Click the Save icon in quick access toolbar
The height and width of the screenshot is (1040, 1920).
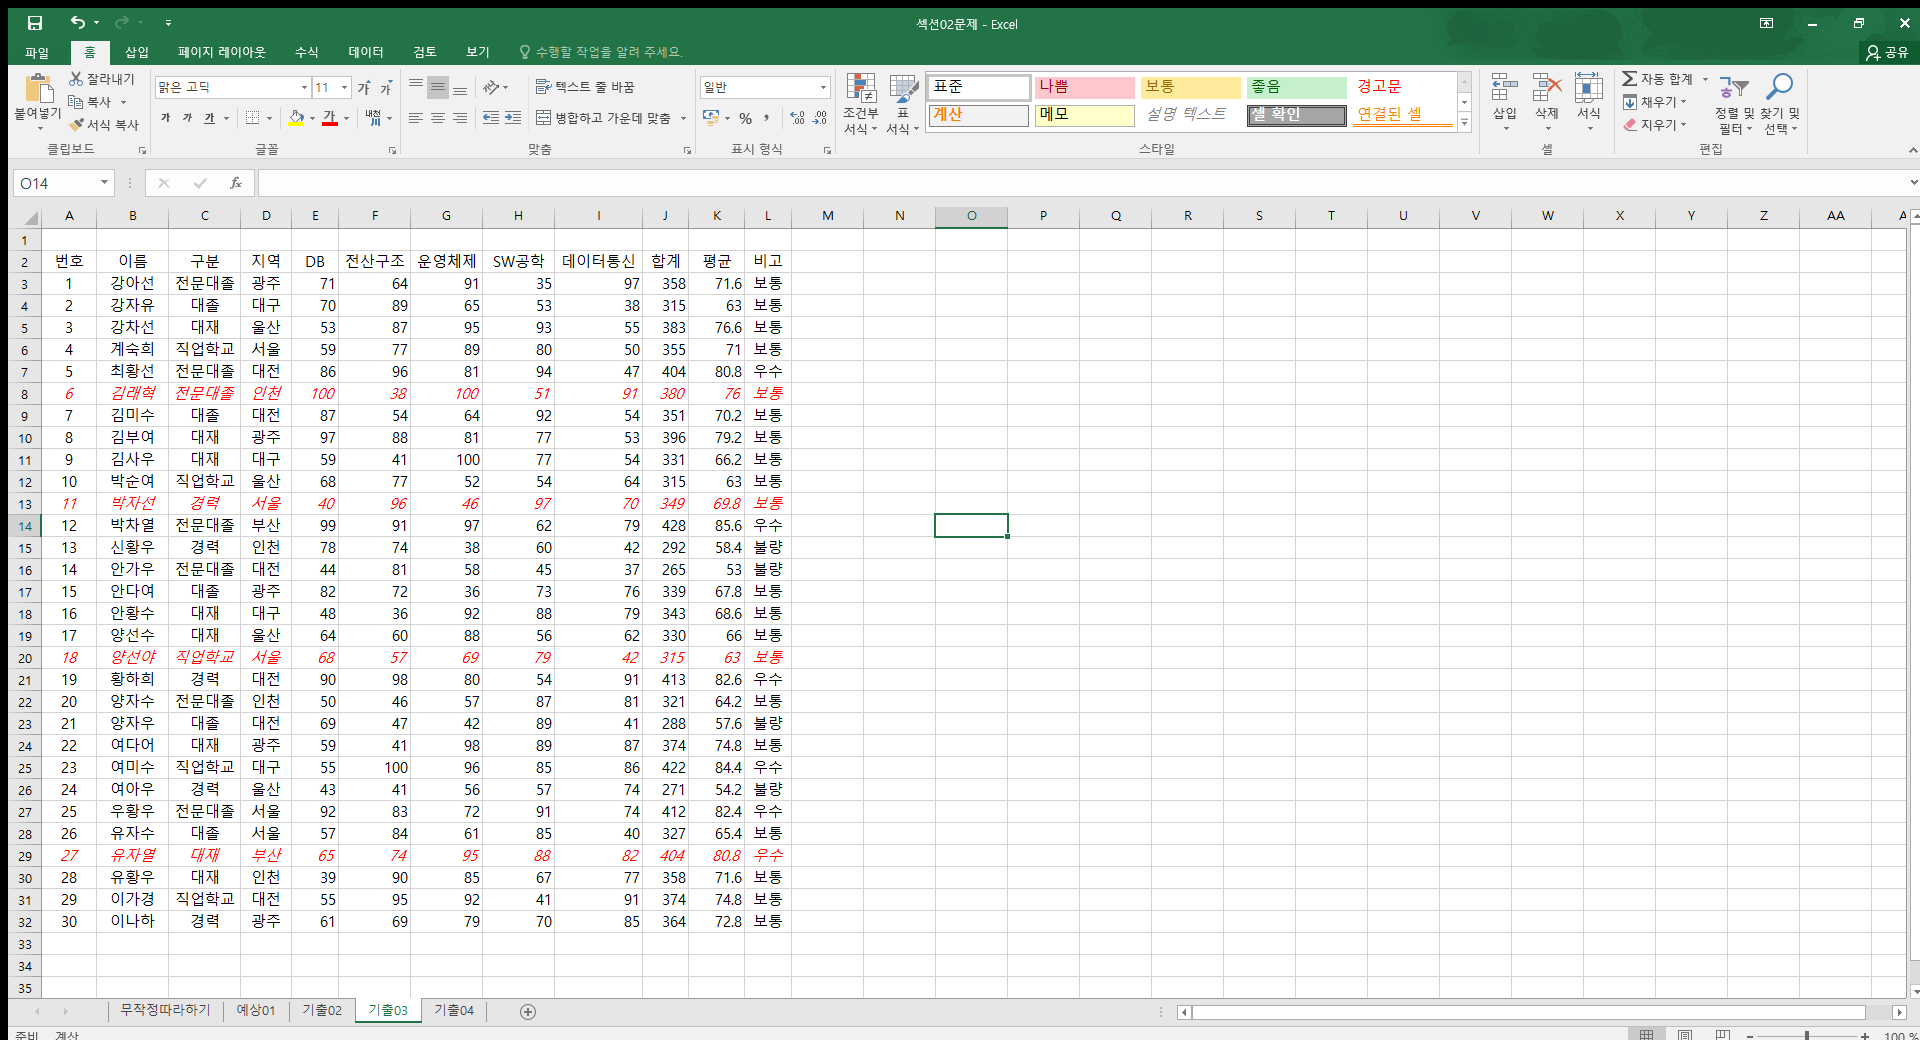(x=35, y=23)
